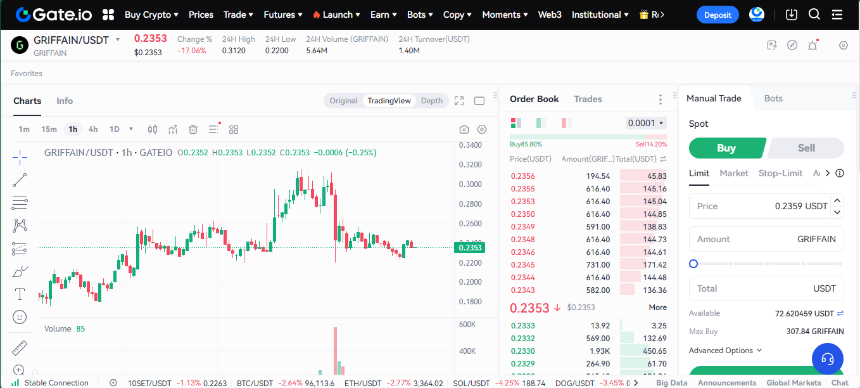The image size is (860, 388).
Task: Expand the Earn dropdown menu
Action: tap(383, 15)
